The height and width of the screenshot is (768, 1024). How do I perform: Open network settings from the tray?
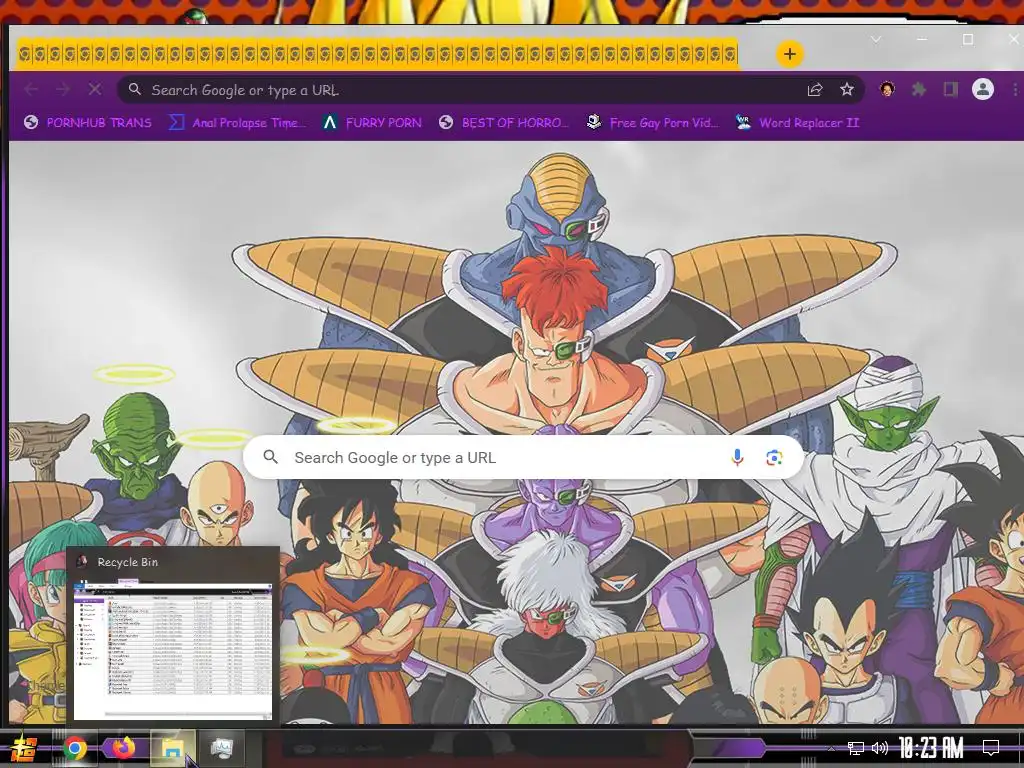[x=856, y=748]
